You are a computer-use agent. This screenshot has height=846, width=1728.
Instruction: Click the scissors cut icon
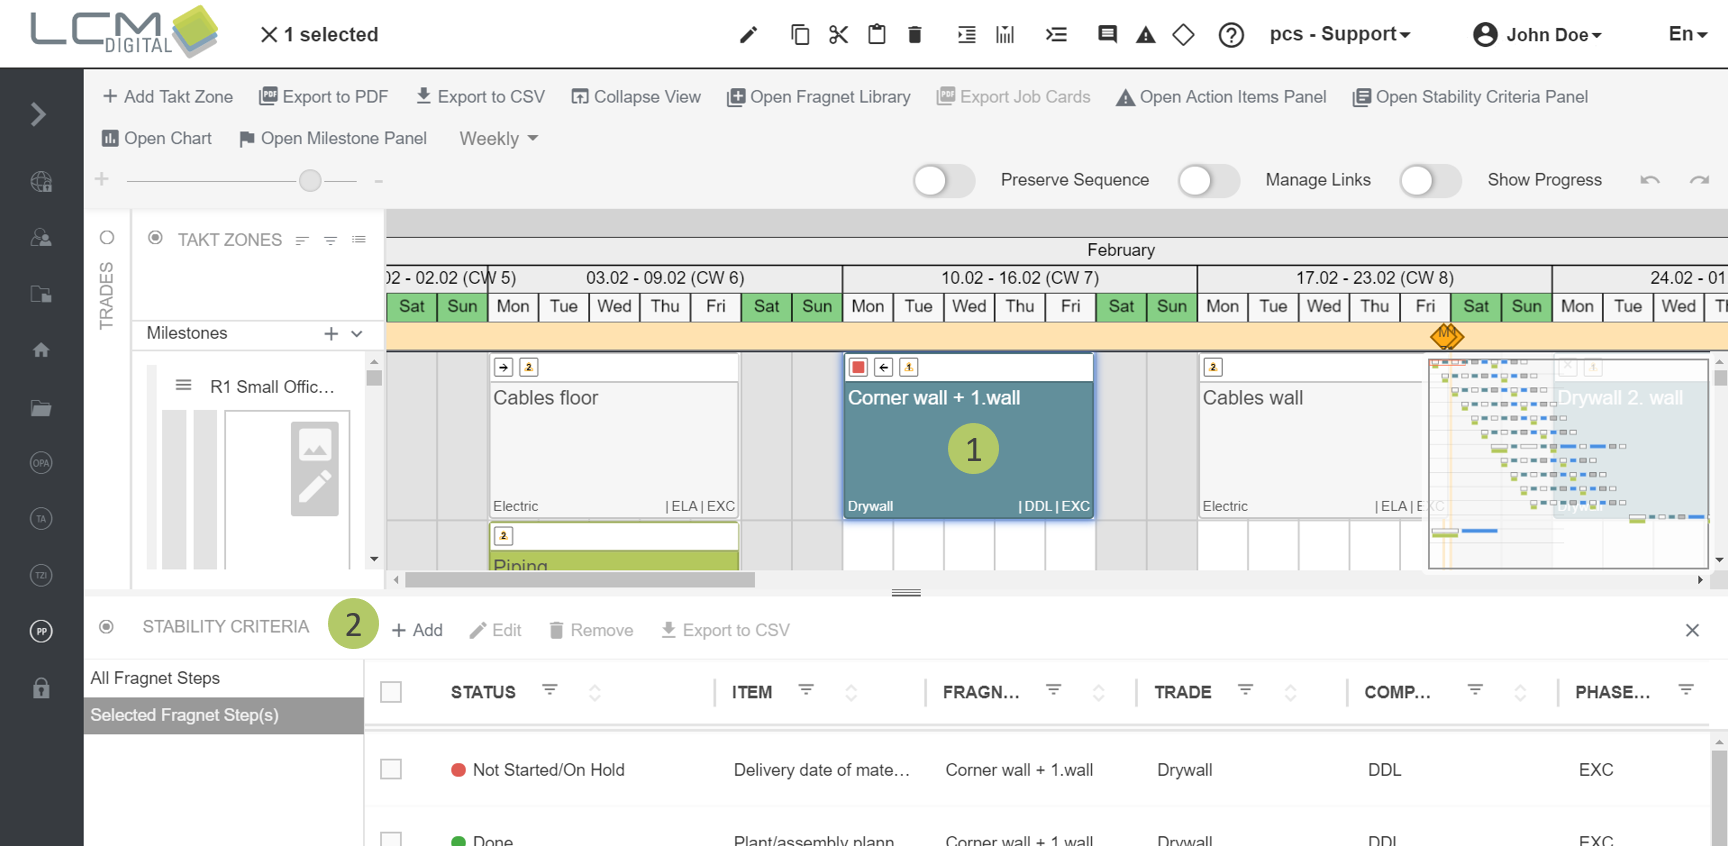[838, 35]
